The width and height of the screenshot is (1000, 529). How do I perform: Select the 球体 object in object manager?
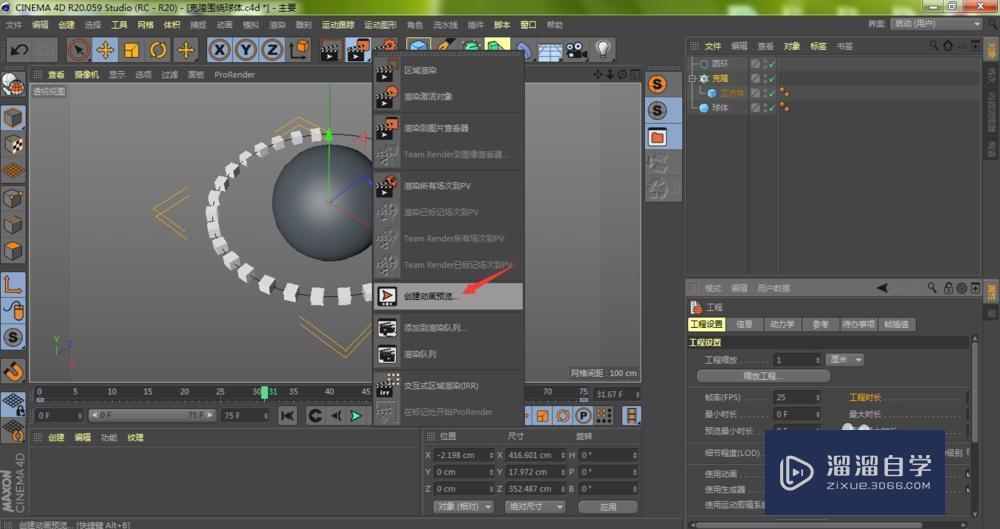pyautogui.click(x=720, y=108)
